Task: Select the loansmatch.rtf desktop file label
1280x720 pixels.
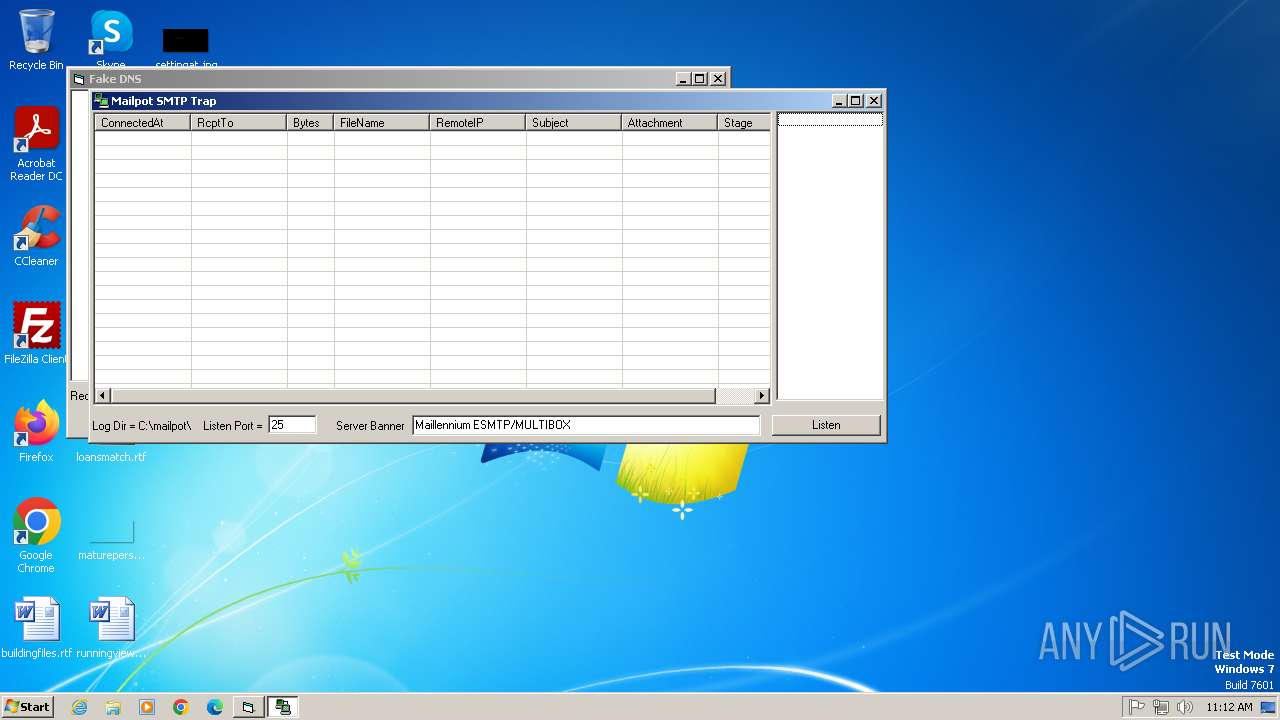Action: point(111,457)
